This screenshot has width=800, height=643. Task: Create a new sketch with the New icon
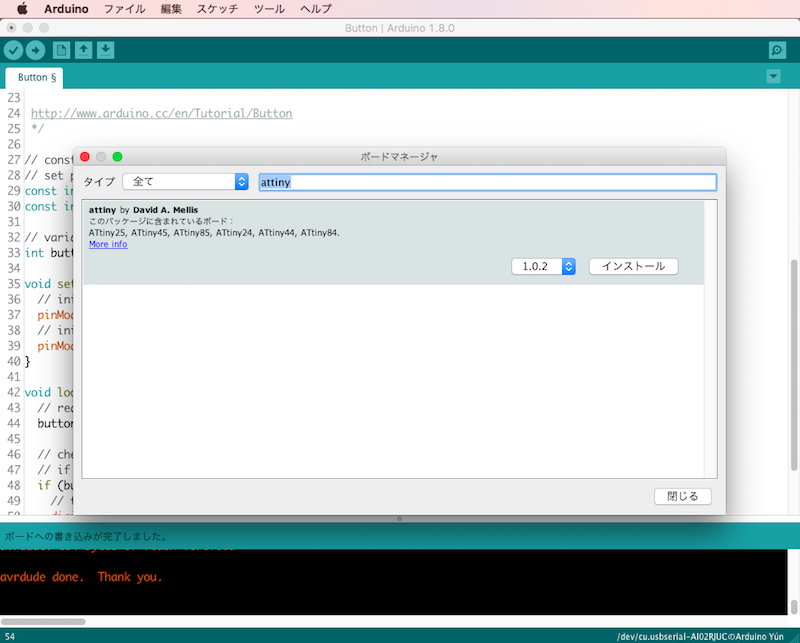point(61,50)
